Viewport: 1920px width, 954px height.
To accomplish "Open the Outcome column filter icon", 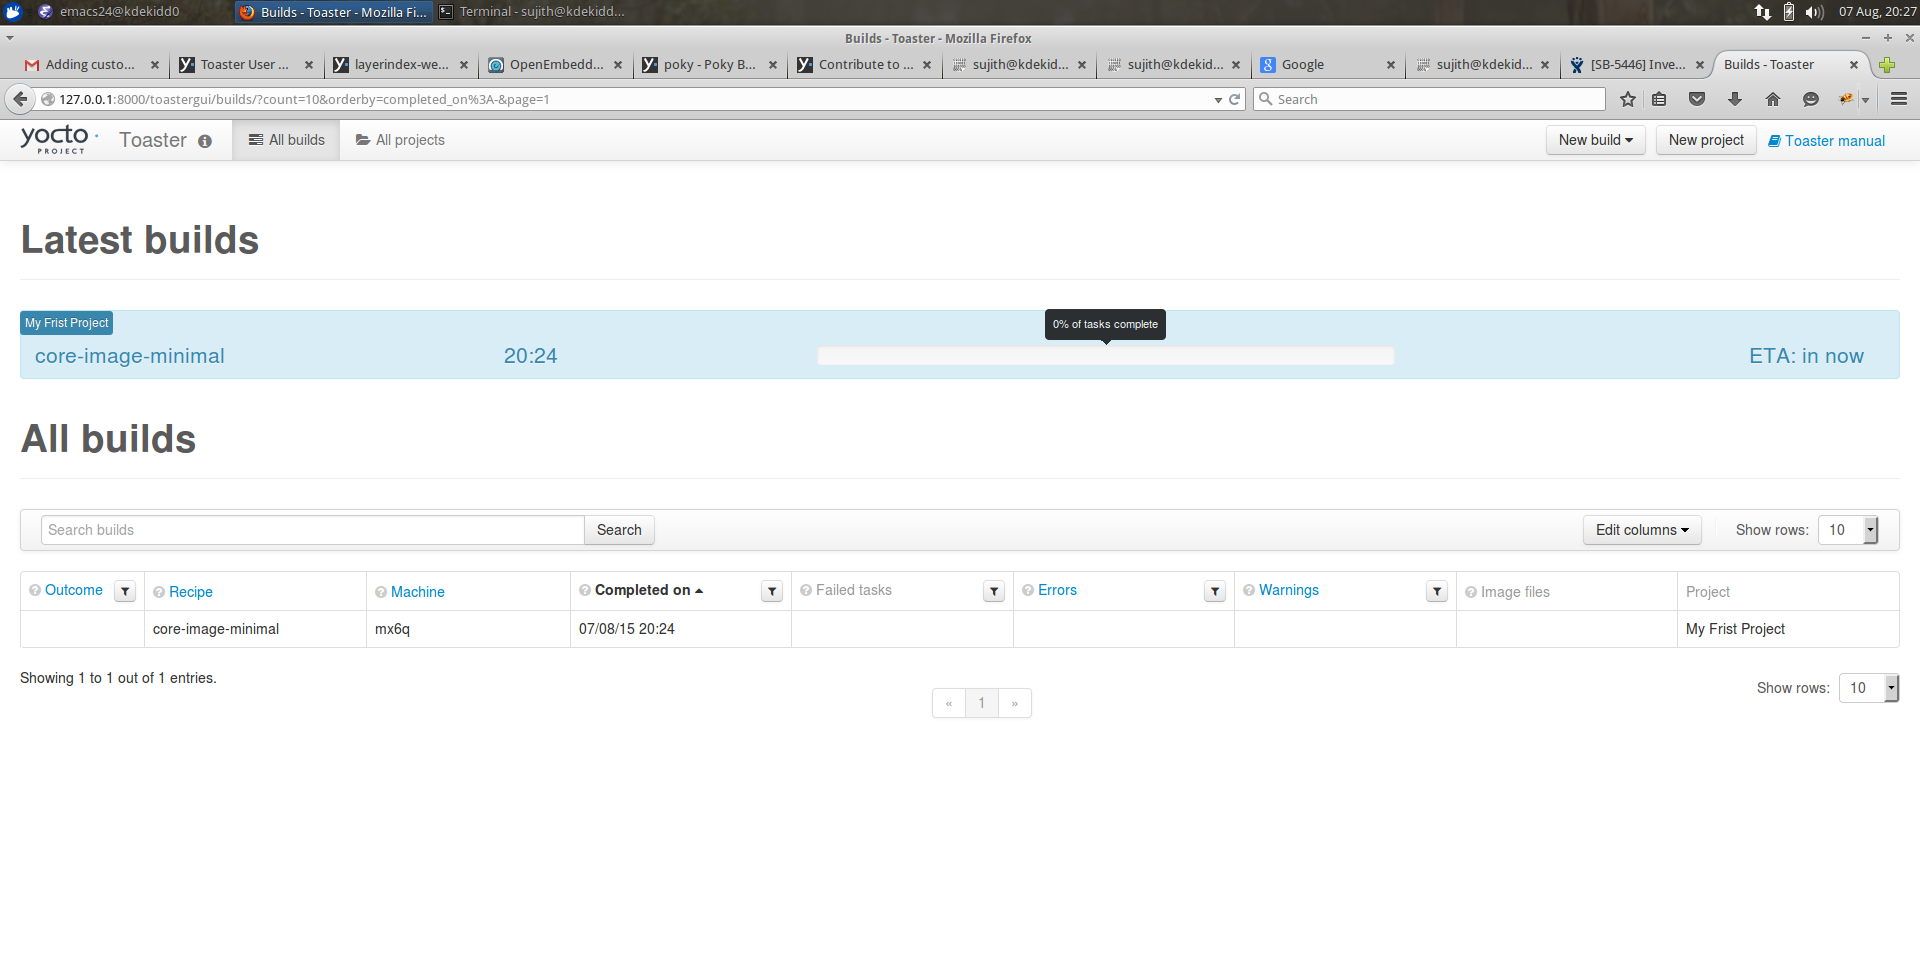I will [125, 591].
